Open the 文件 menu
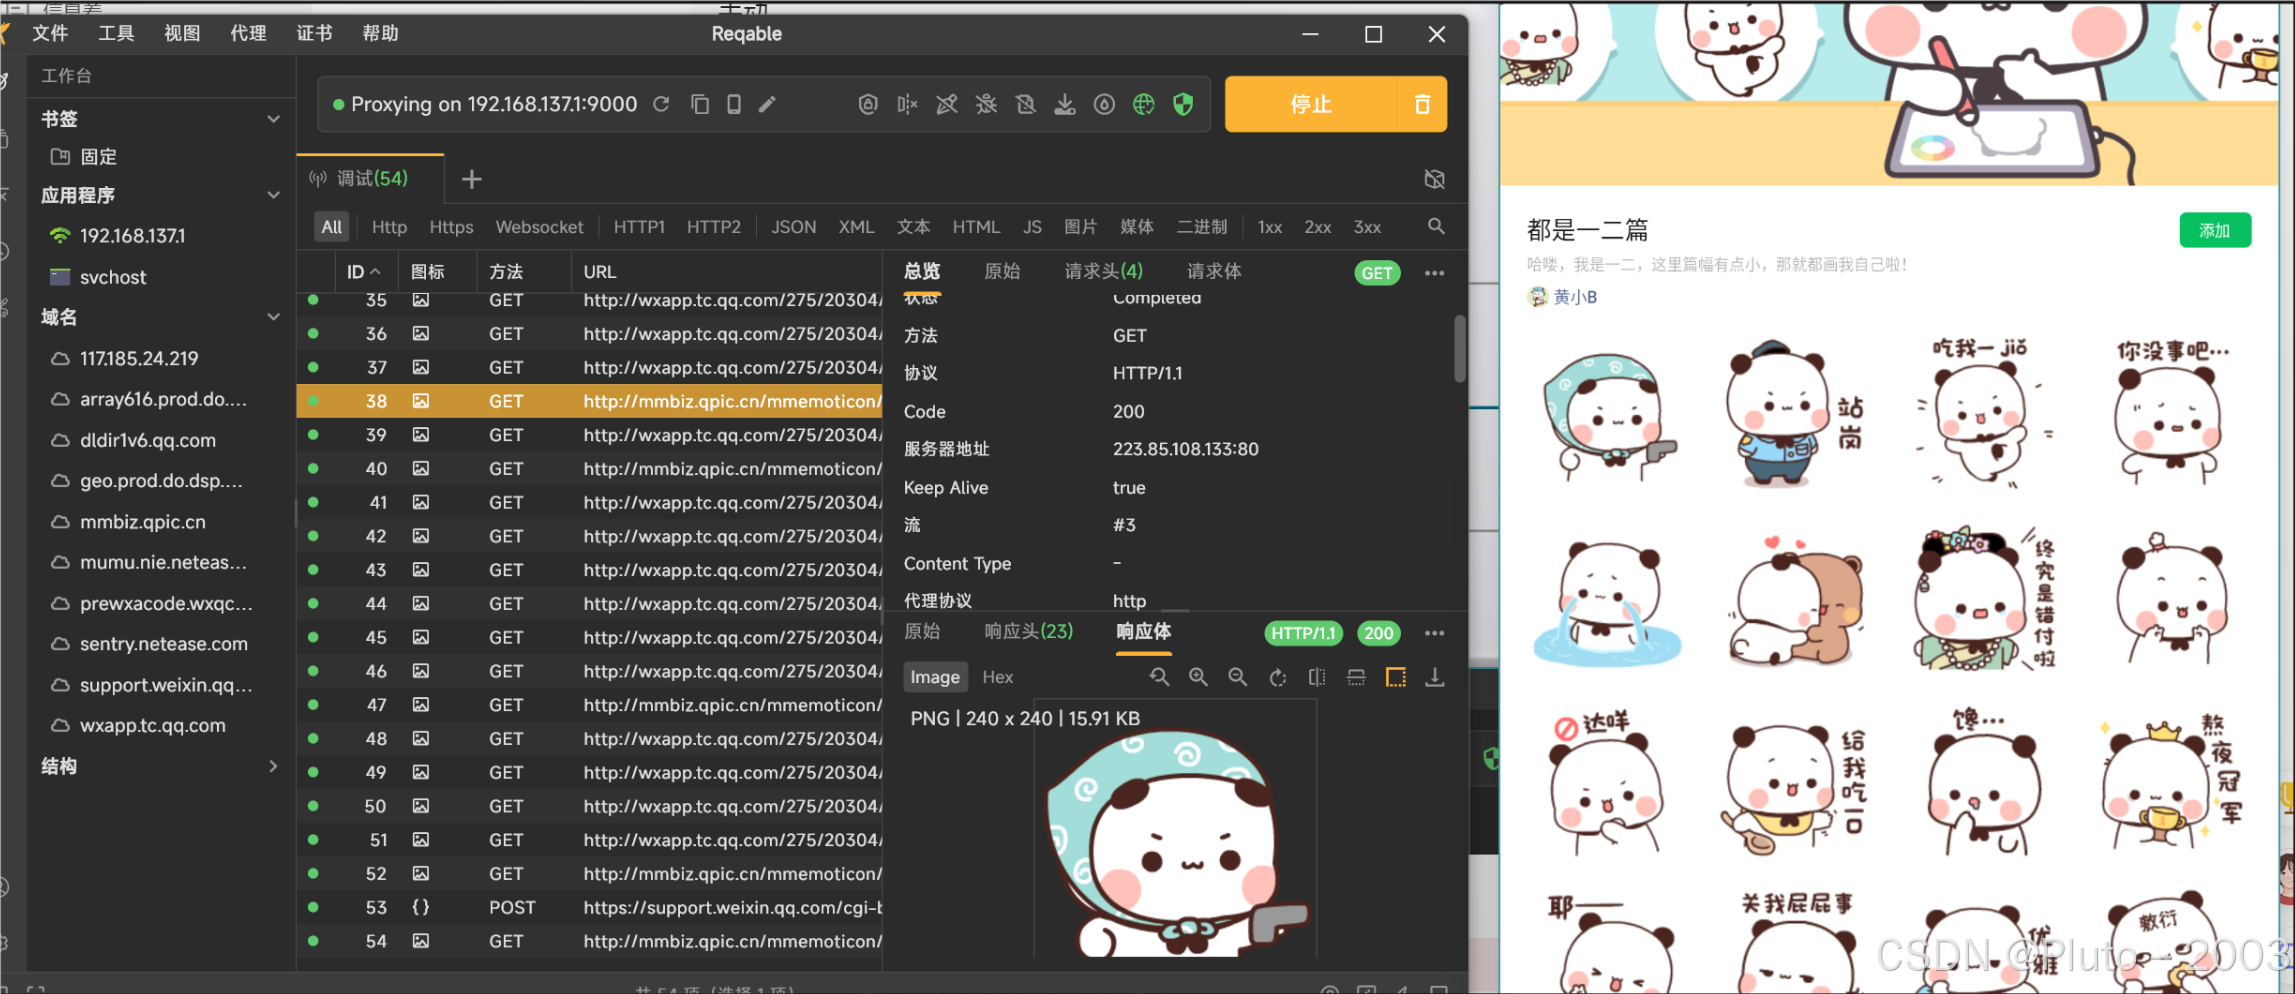The width and height of the screenshot is (2295, 994). 50,33
